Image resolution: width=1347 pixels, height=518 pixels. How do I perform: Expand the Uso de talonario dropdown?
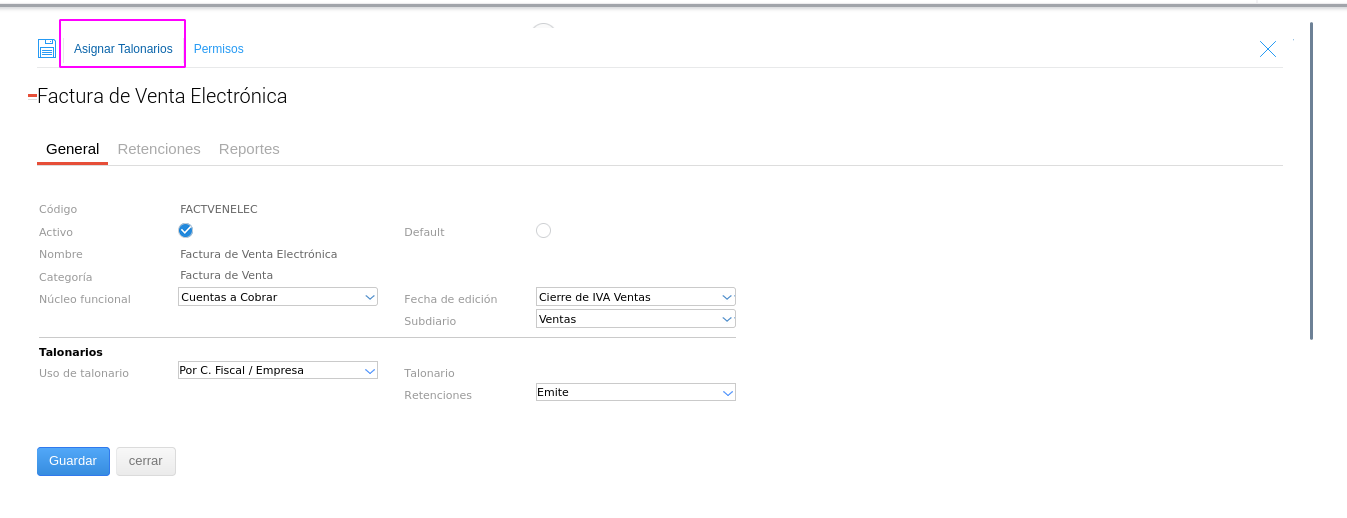point(277,370)
